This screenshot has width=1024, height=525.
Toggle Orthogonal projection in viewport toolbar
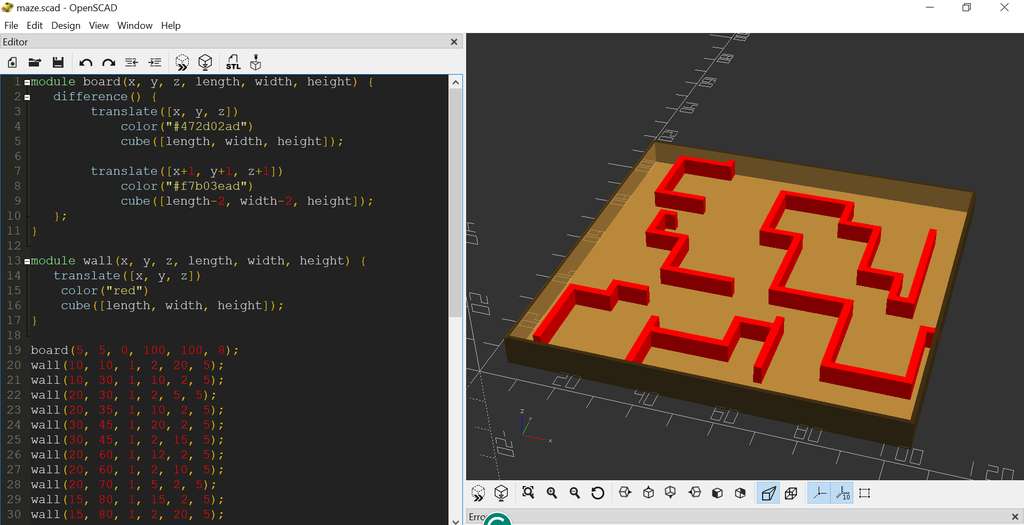pos(791,493)
